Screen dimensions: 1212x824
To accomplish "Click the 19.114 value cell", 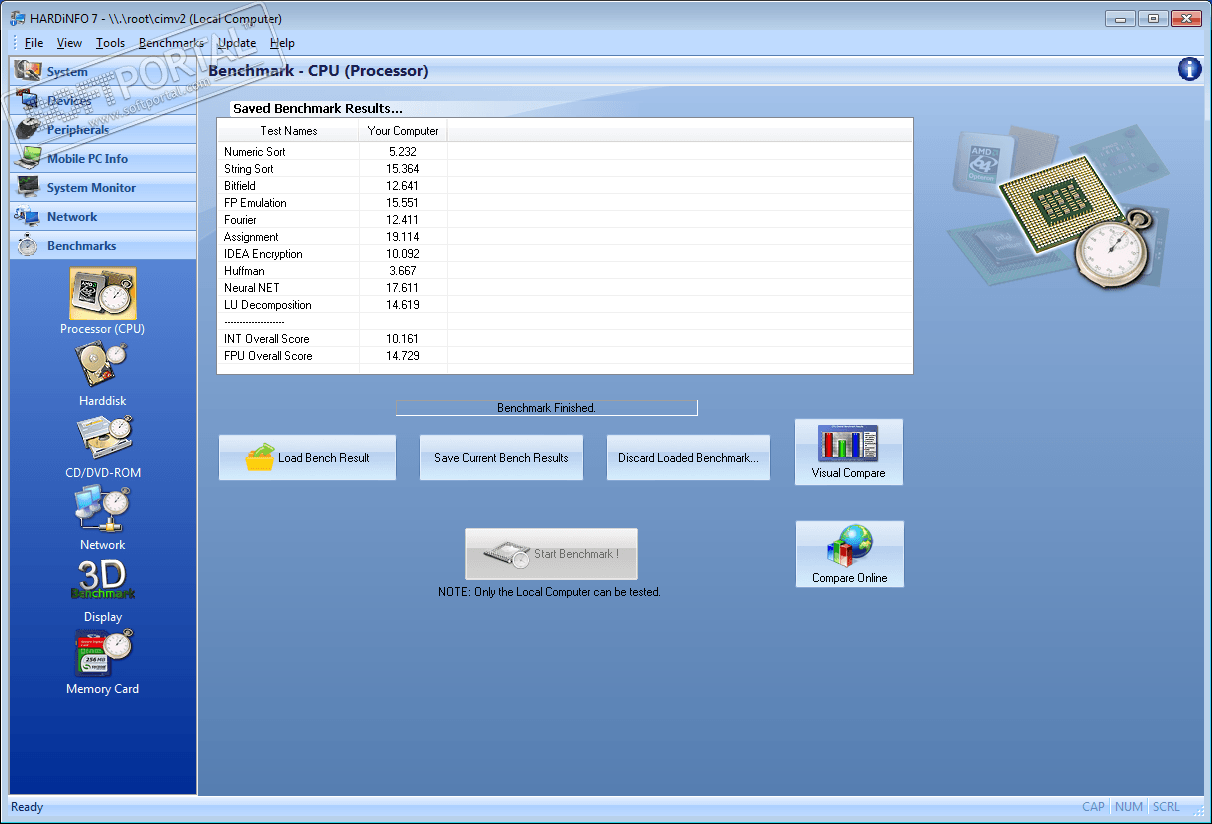I will (x=403, y=237).
